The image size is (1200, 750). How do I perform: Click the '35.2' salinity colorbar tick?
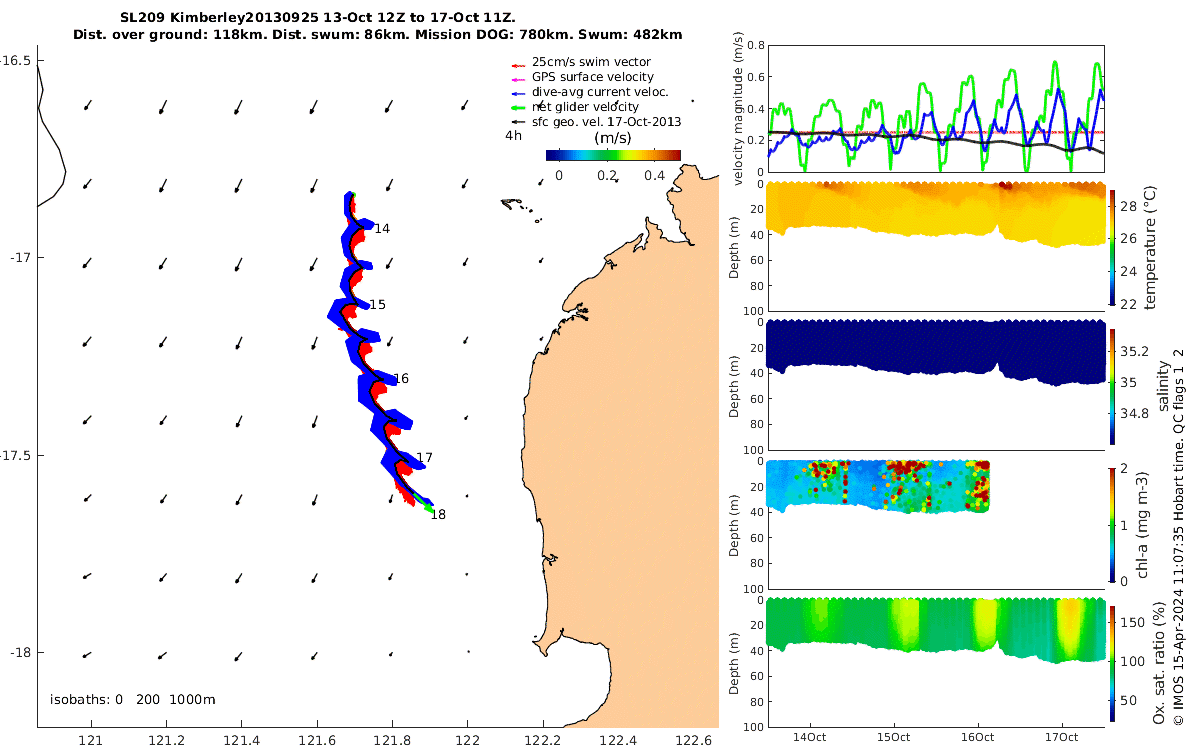tap(1135, 352)
